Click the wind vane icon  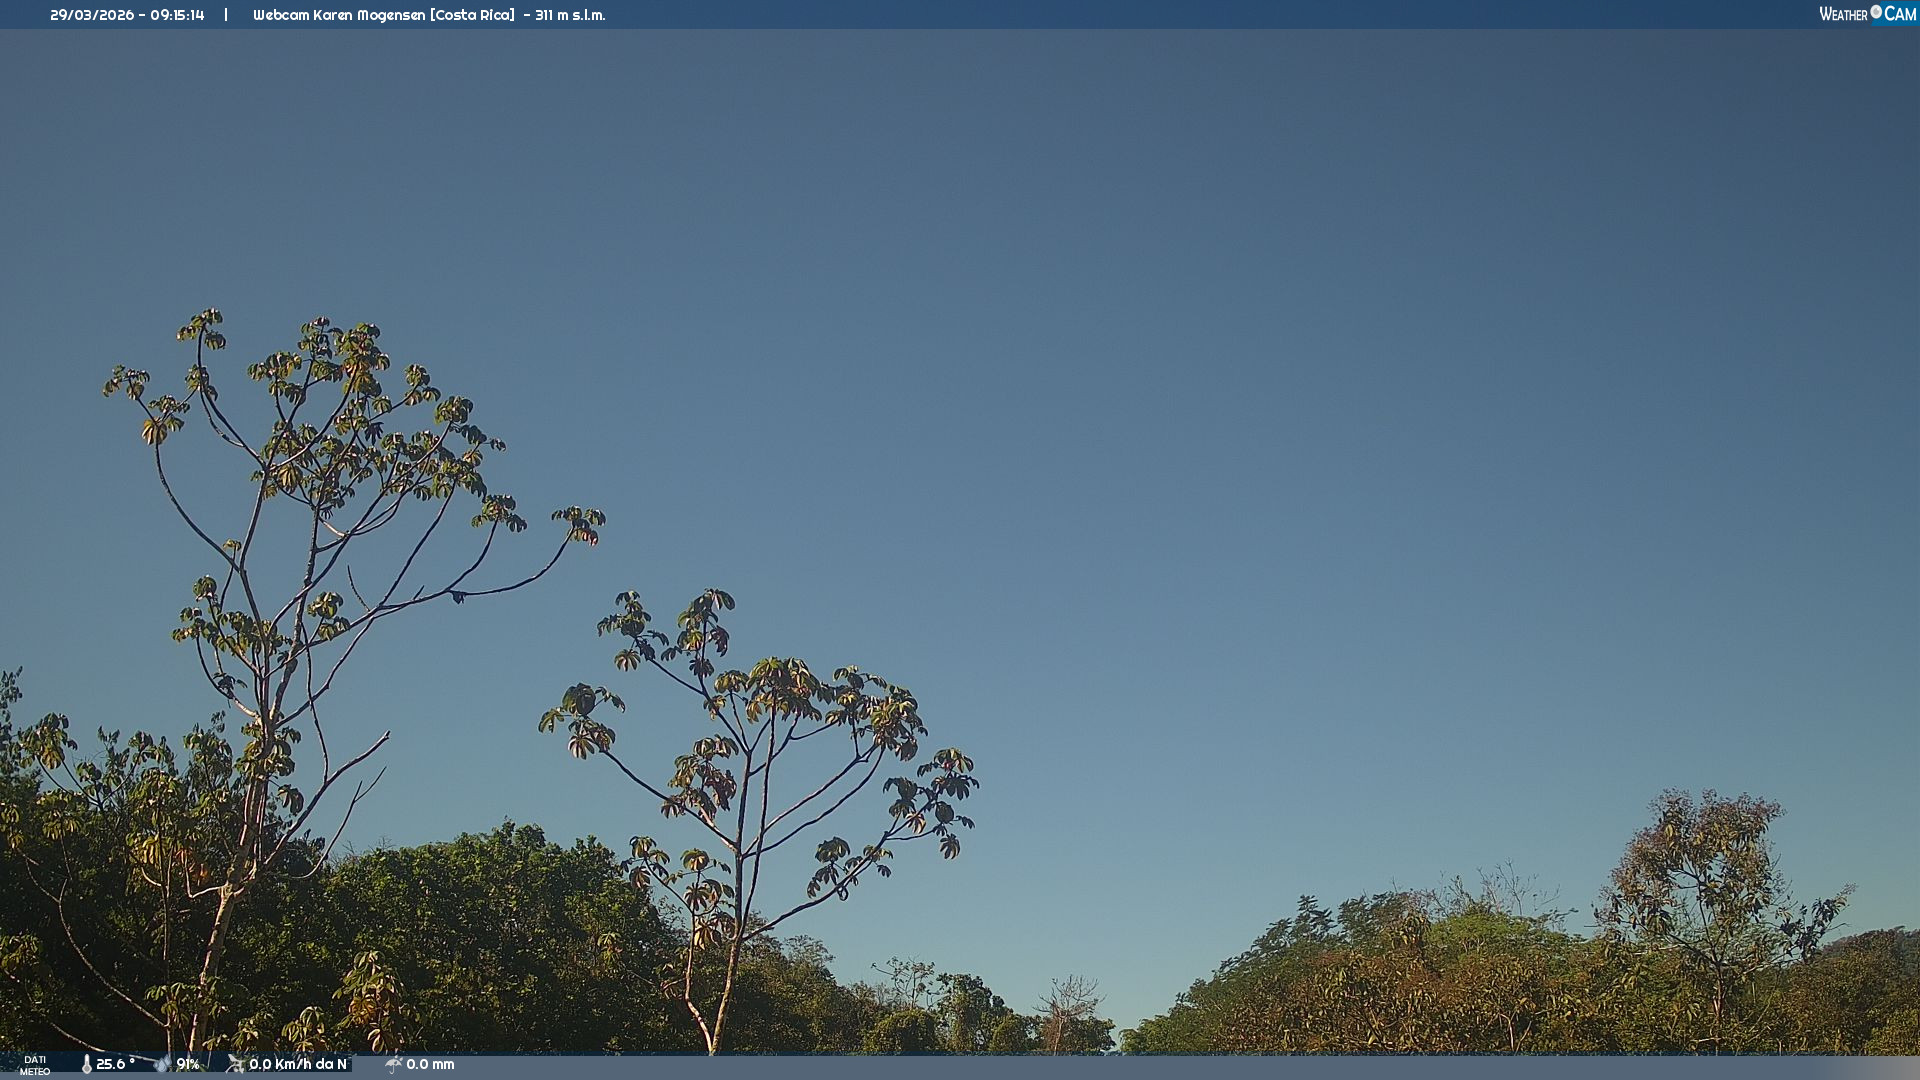pos(235,1064)
